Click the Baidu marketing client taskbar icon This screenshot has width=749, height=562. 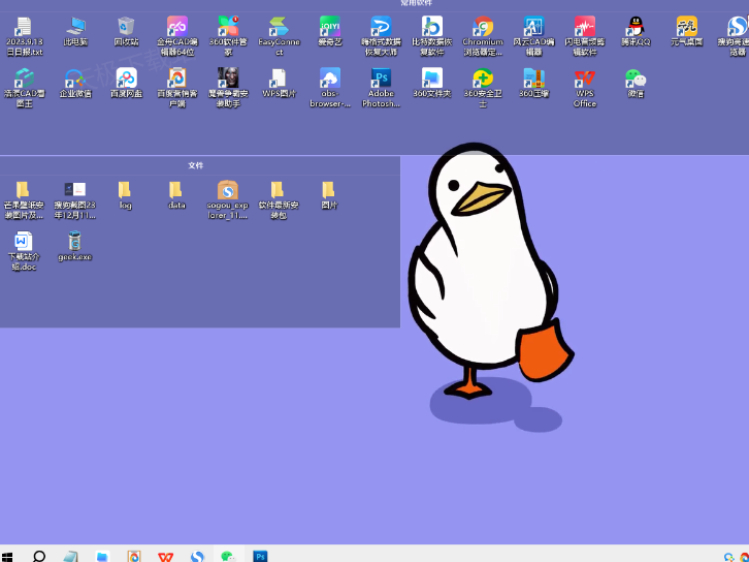tap(134, 556)
